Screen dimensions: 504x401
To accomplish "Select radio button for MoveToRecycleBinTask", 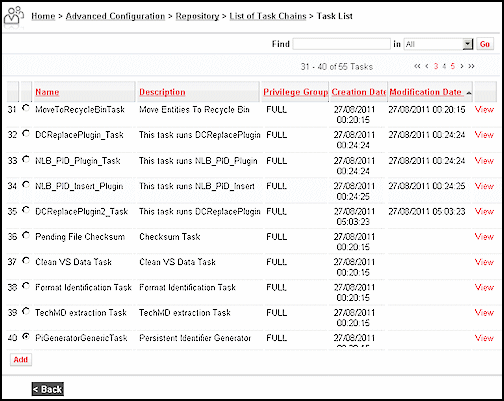I will (x=26, y=108).
